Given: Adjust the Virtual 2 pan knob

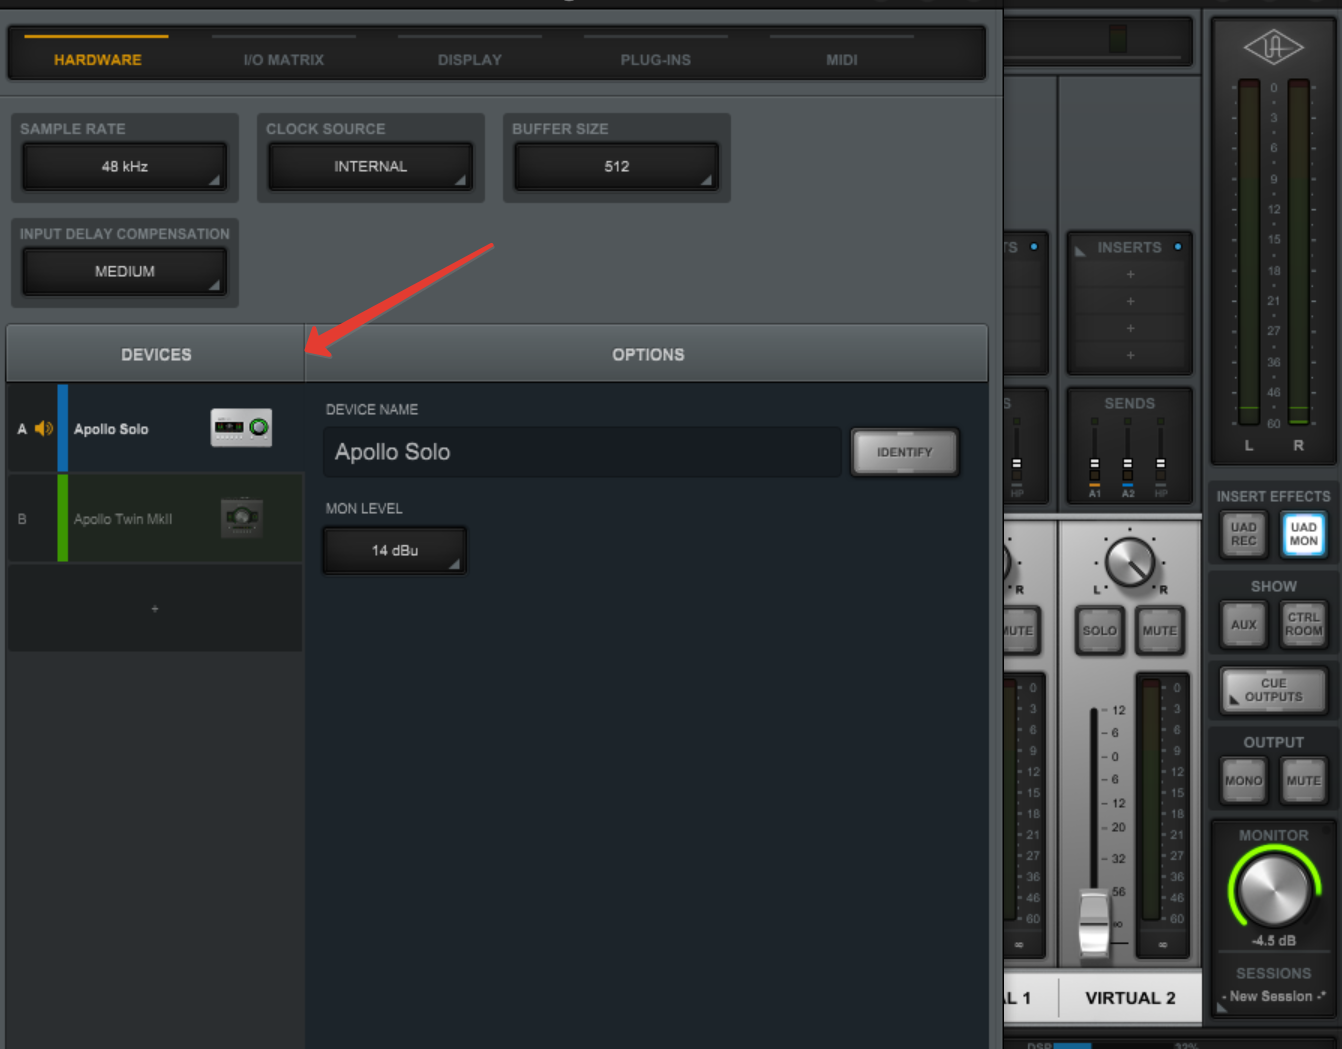Looking at the screenshot, I should [1130, 563].
